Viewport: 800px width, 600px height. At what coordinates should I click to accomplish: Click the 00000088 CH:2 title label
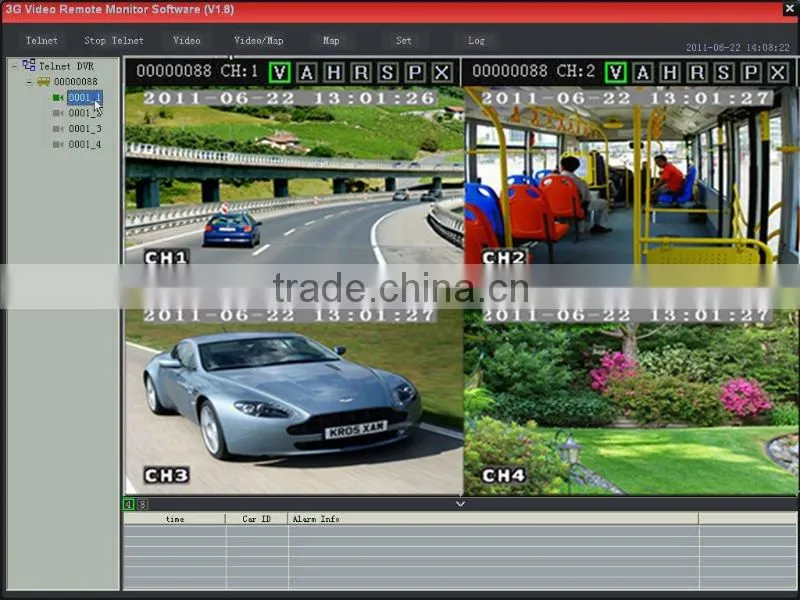(534, 71)
